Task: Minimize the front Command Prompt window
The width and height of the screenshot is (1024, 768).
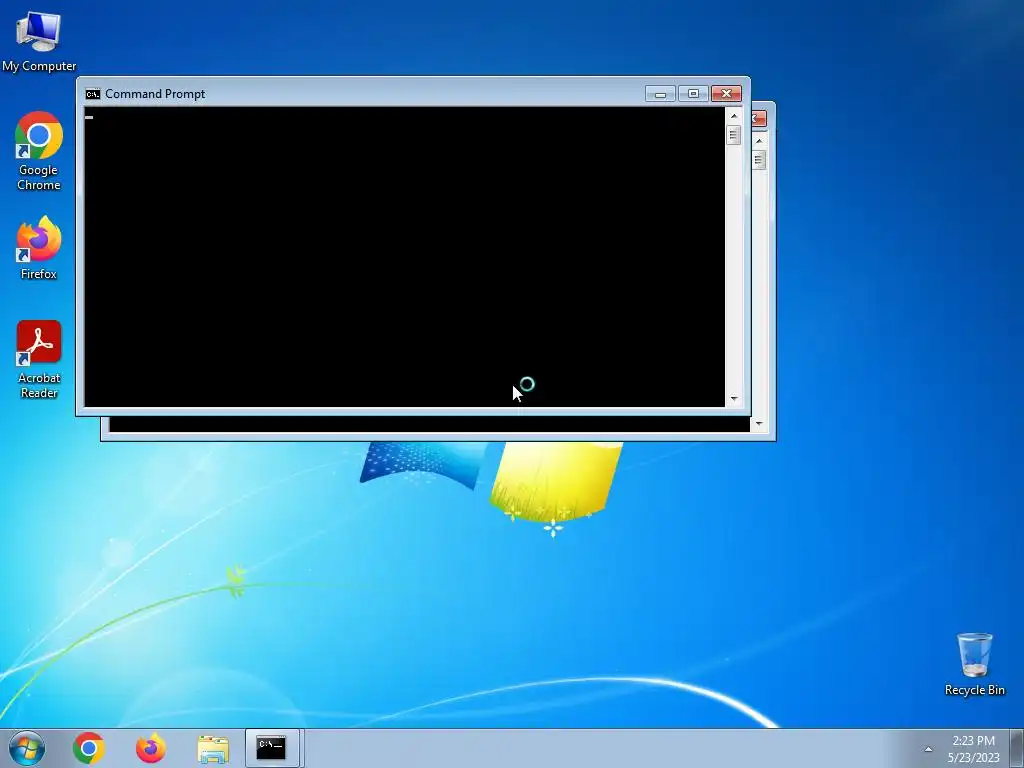Action: [x=660, y=94]
